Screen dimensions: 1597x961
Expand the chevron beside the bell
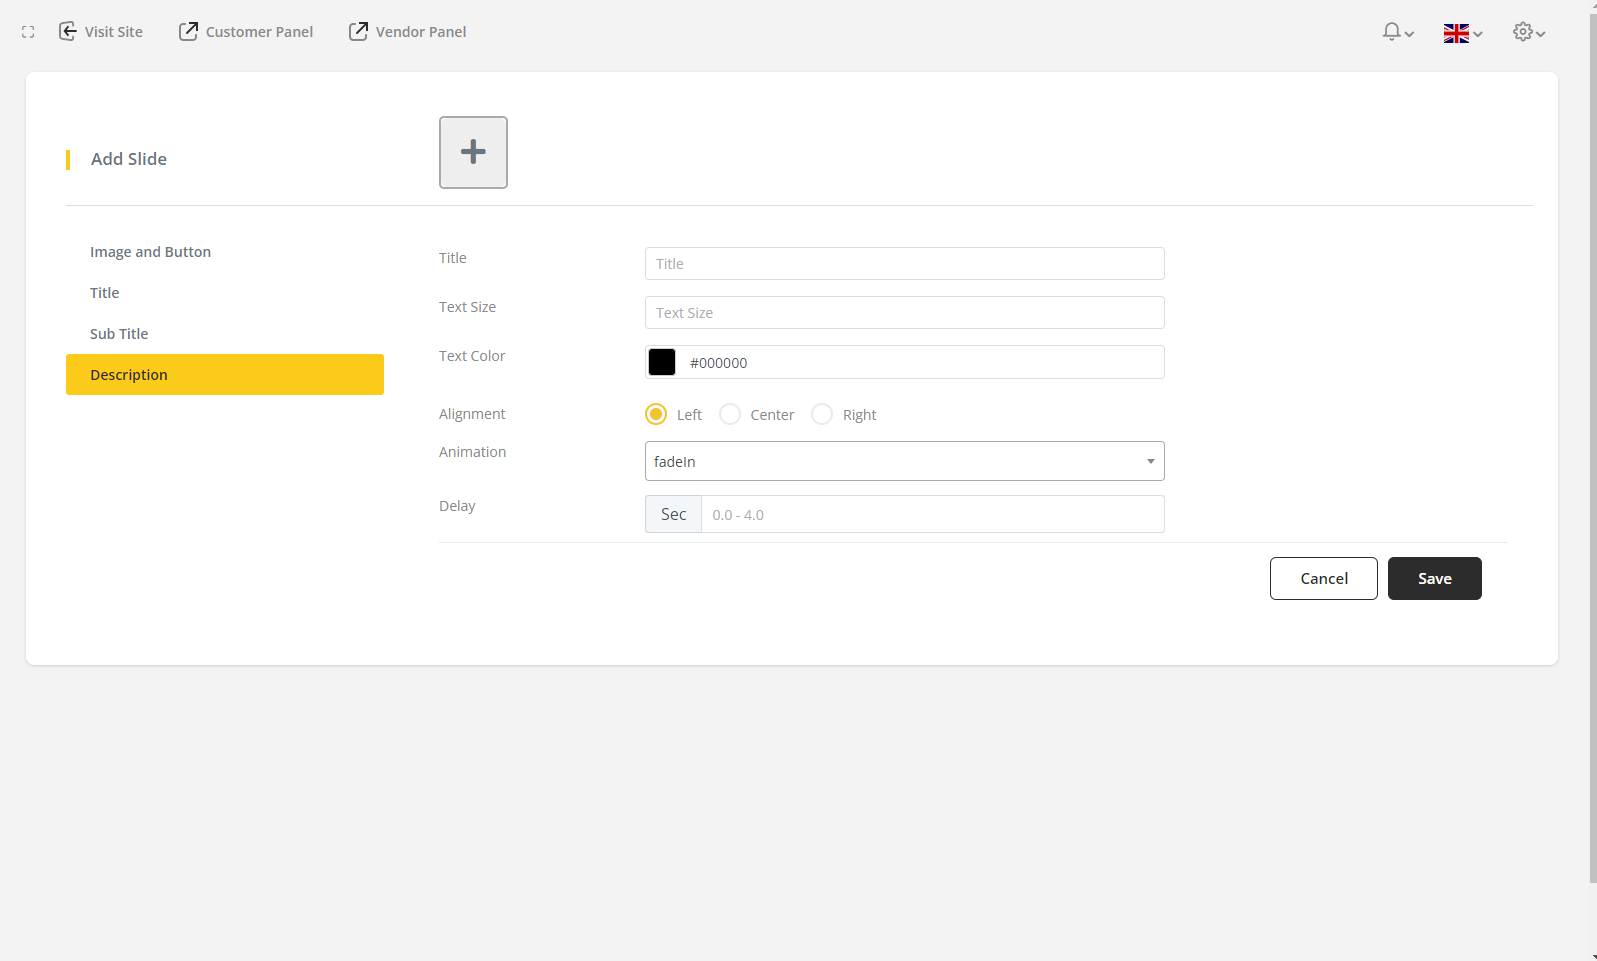click(x=1410, y=34)
